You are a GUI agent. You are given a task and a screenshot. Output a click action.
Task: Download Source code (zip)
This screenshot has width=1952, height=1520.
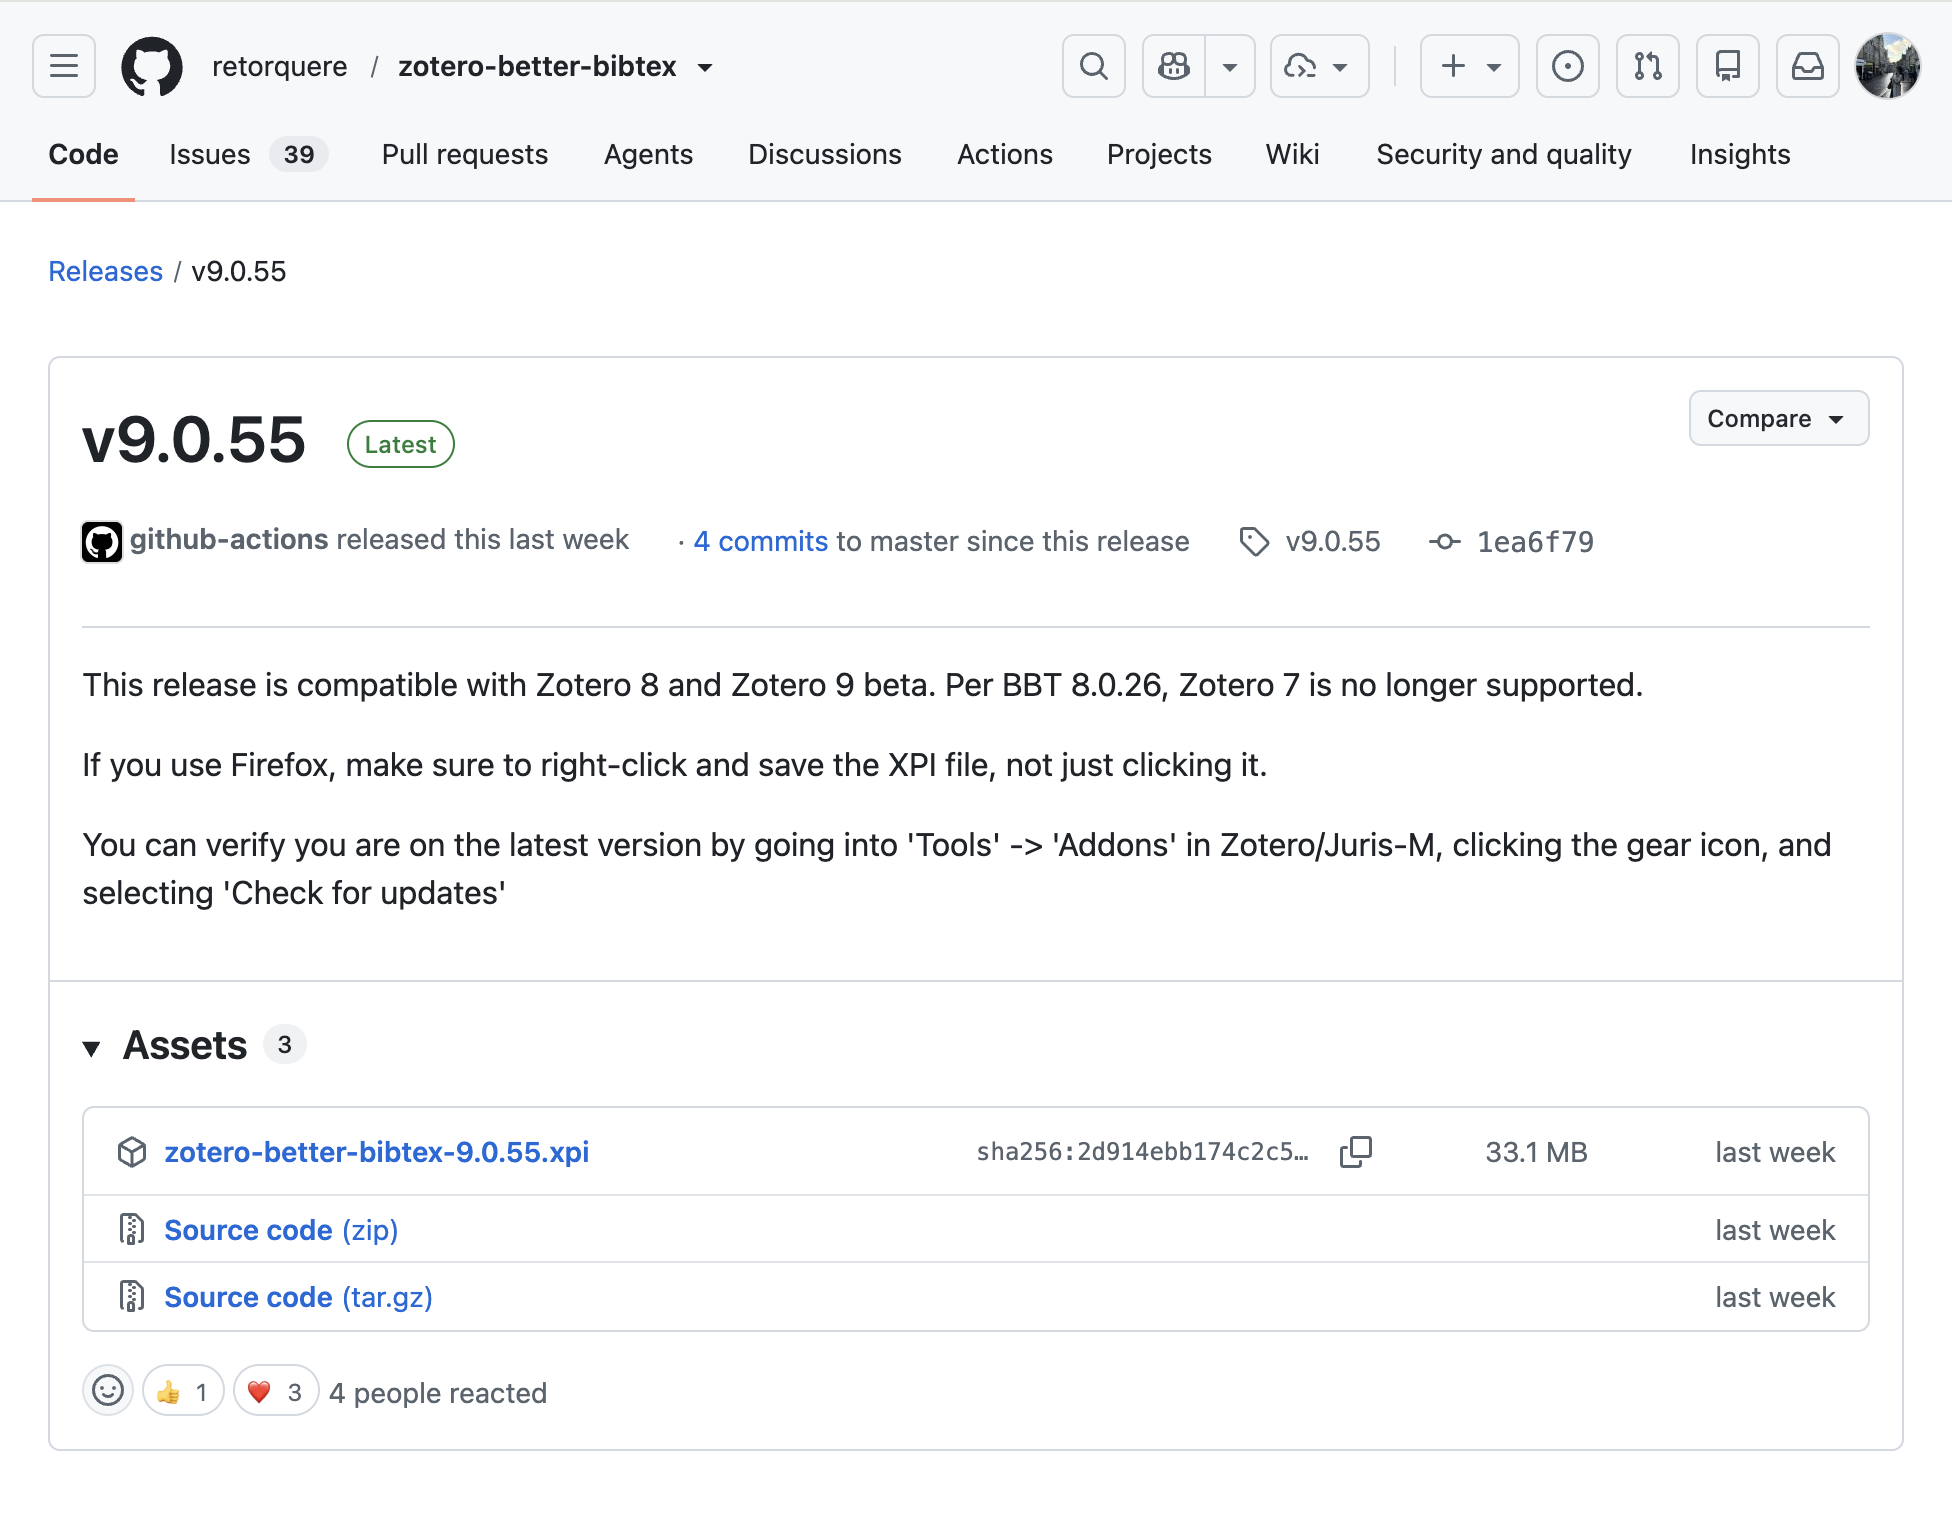281,1230
